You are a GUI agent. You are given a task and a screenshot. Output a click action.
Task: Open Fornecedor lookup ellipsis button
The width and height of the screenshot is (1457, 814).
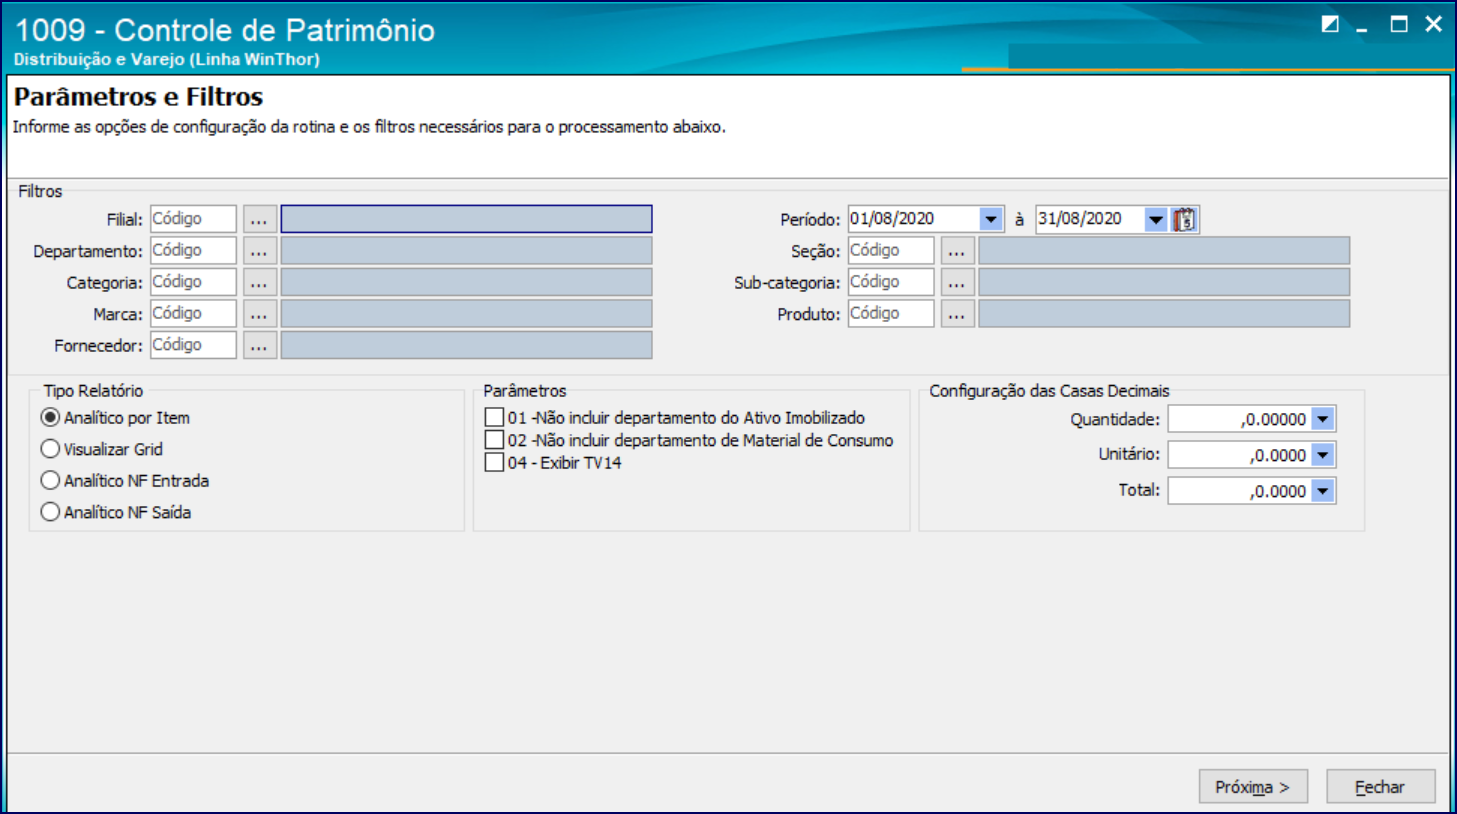point(259,345)
